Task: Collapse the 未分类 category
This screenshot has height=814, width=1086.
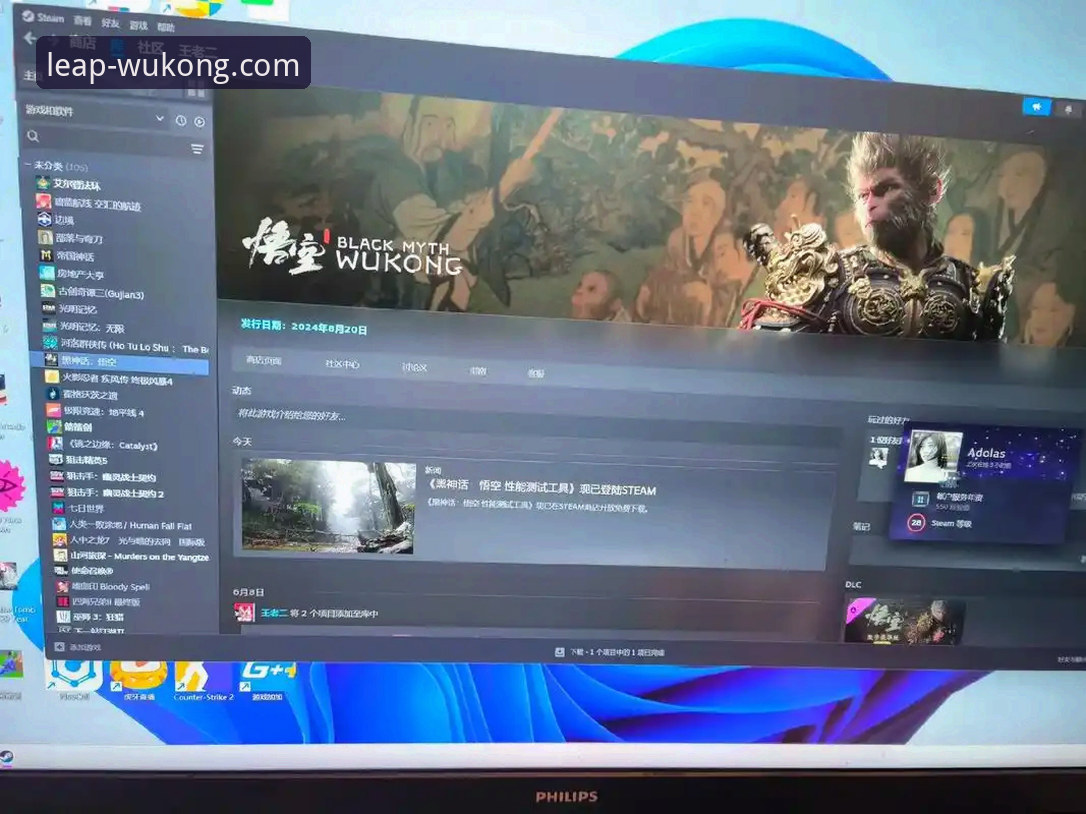Action: pos(28,165)
